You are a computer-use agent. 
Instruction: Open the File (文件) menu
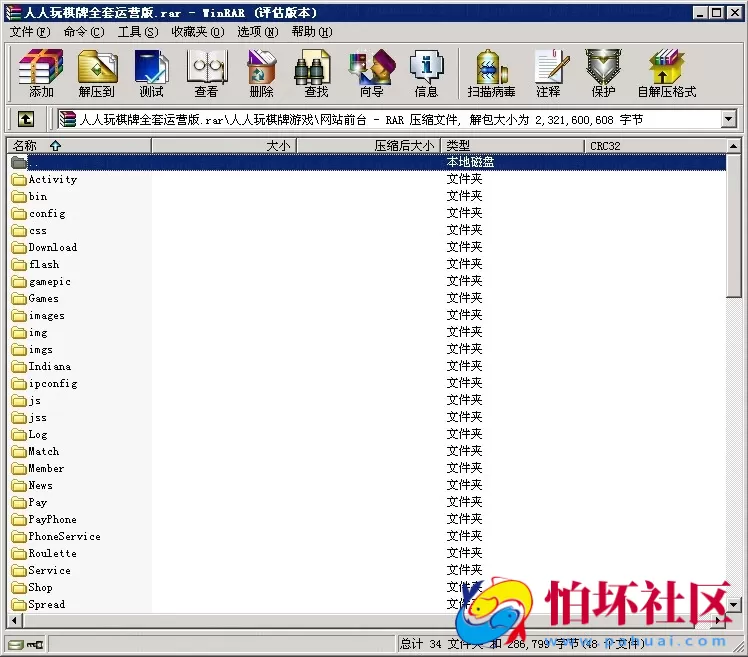click(x=30, y=32)
